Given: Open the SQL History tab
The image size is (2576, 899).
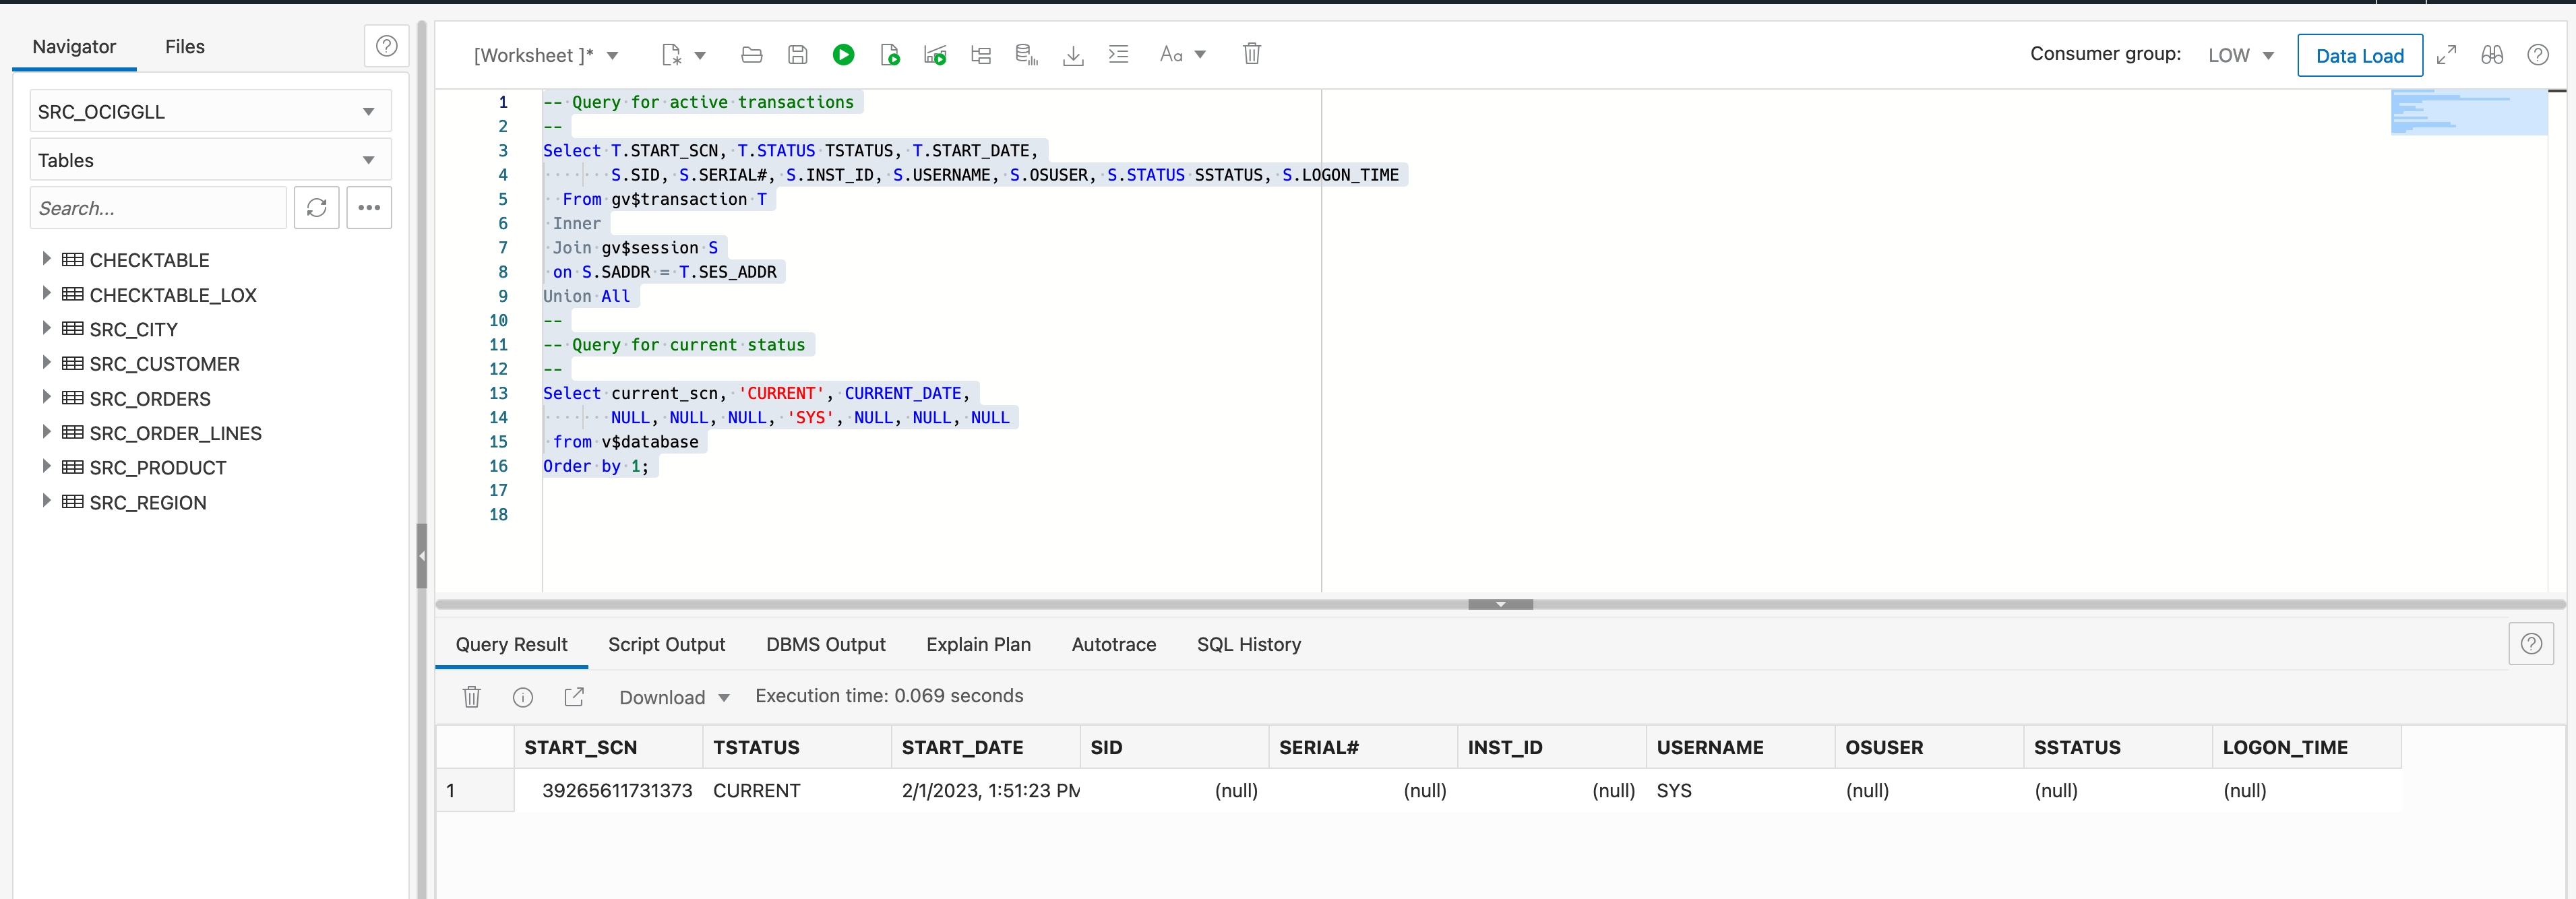Looking at the screenshot, I should click(1248, 645).
